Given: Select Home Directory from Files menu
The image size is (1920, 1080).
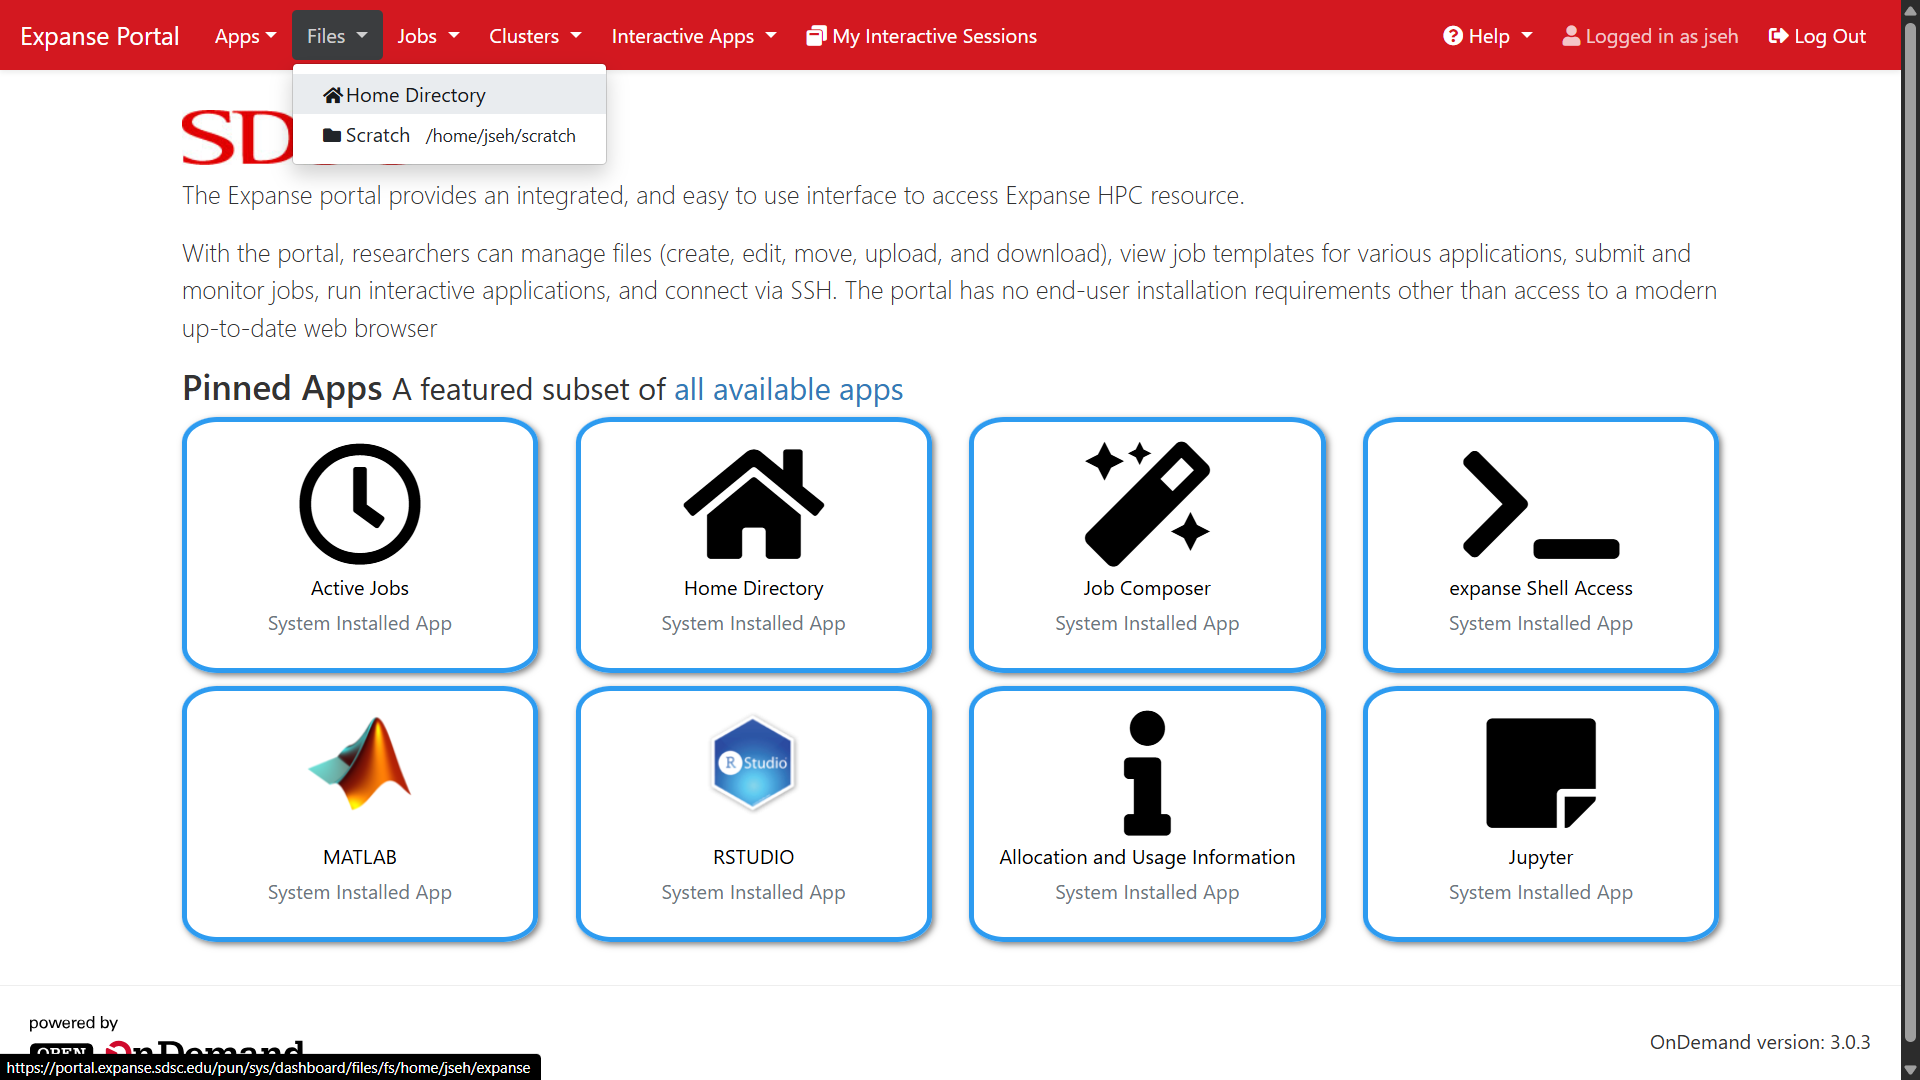Looking at the screenshot, I should tap(449, 95).
